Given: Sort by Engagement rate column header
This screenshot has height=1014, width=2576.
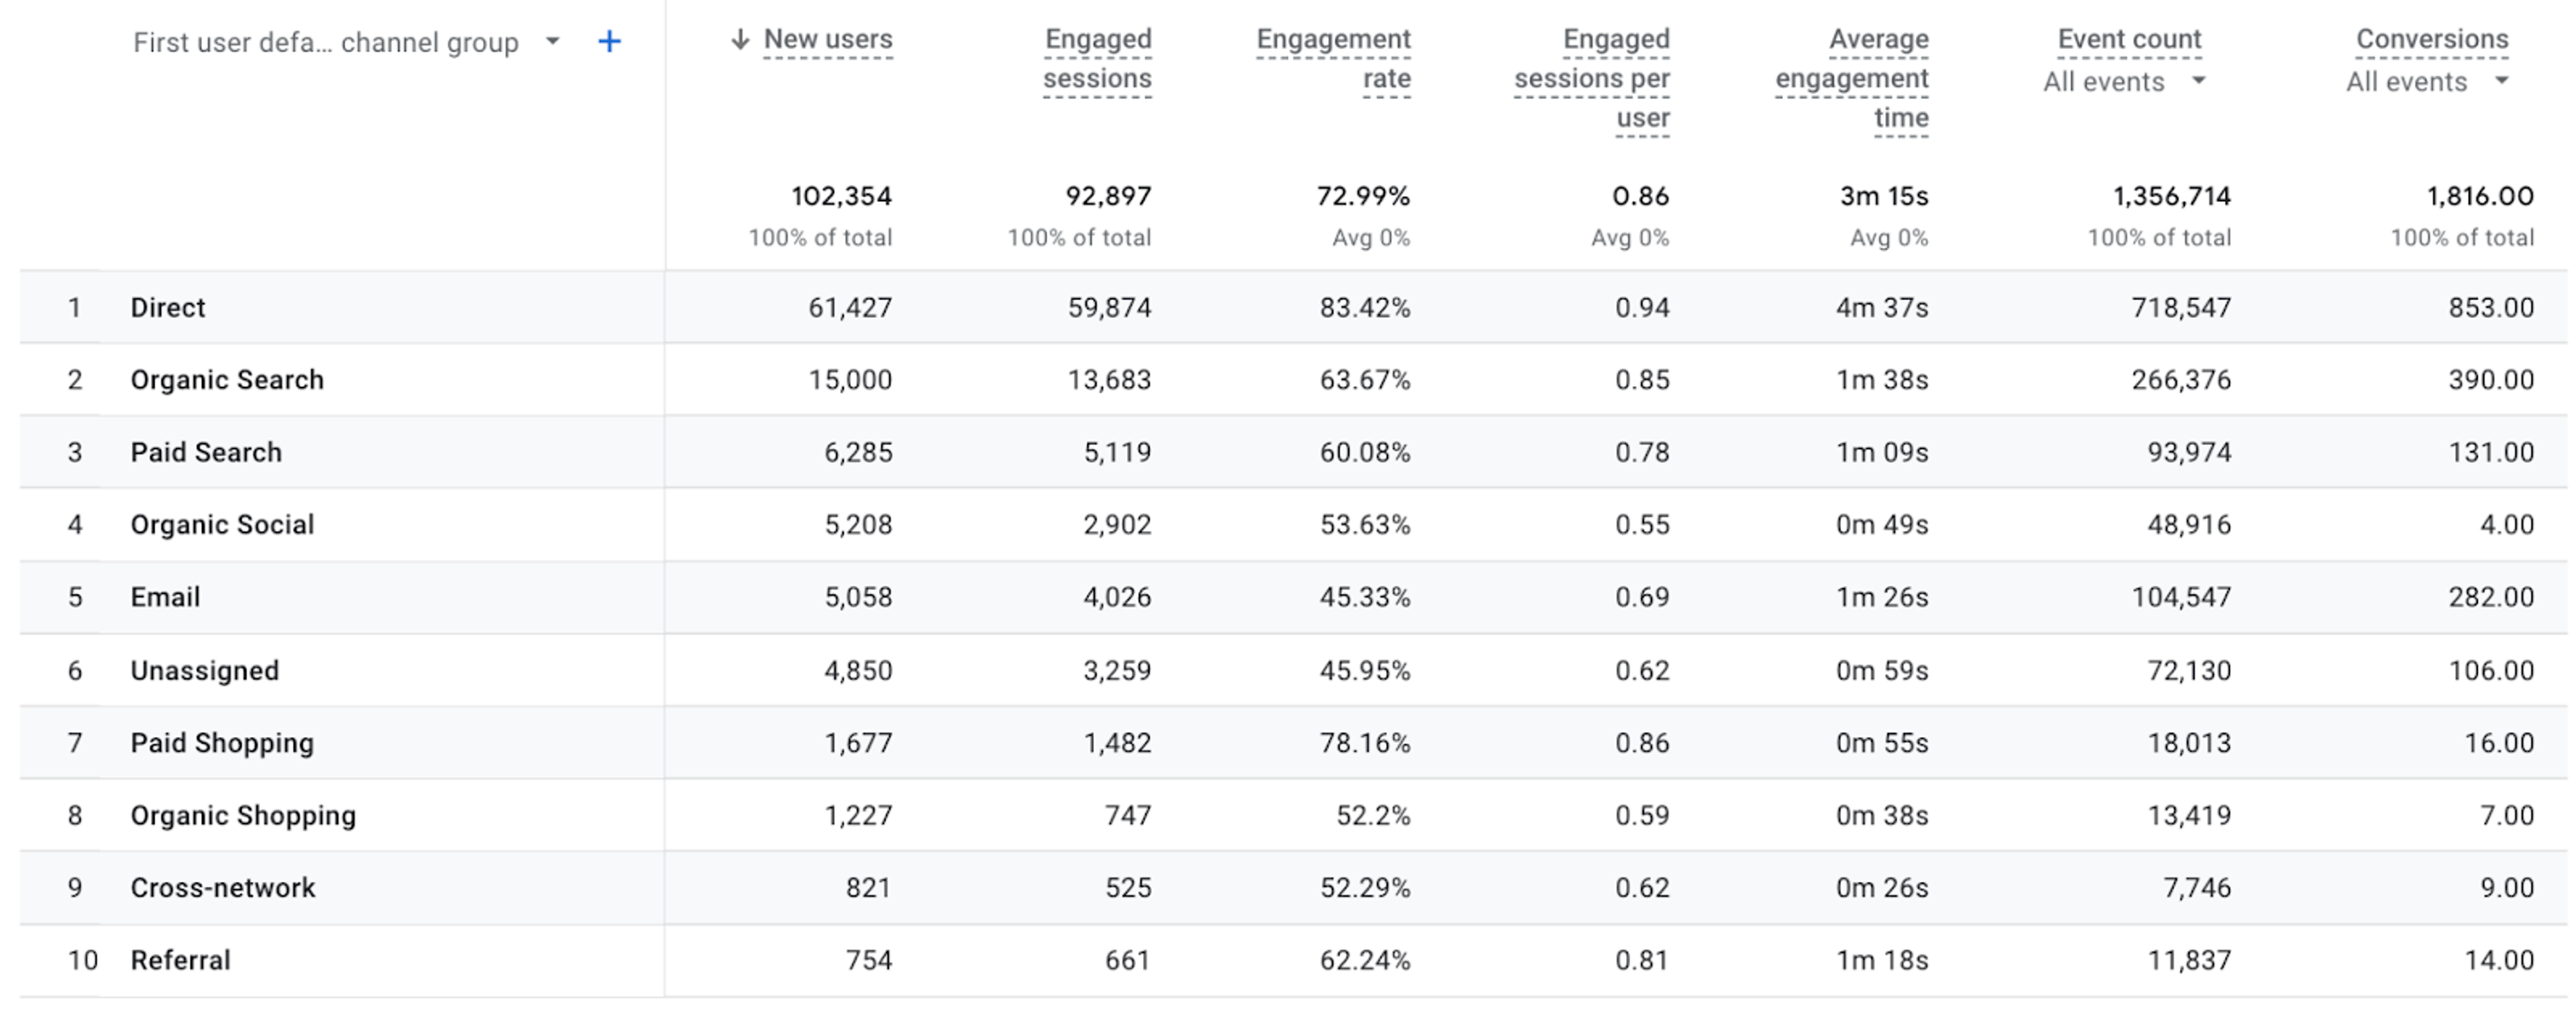Looking at the screenshot, I should tap(1333, 59).
